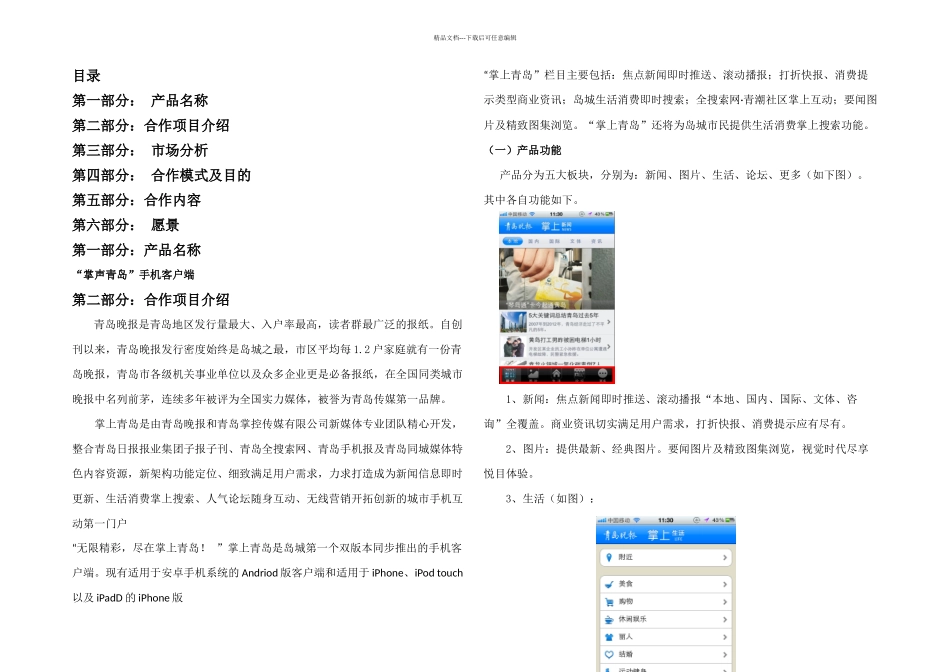The width and height of the screenshot is (950, 672).
Task: Click the two-men thumbnail in the news list
Action: 514,347
